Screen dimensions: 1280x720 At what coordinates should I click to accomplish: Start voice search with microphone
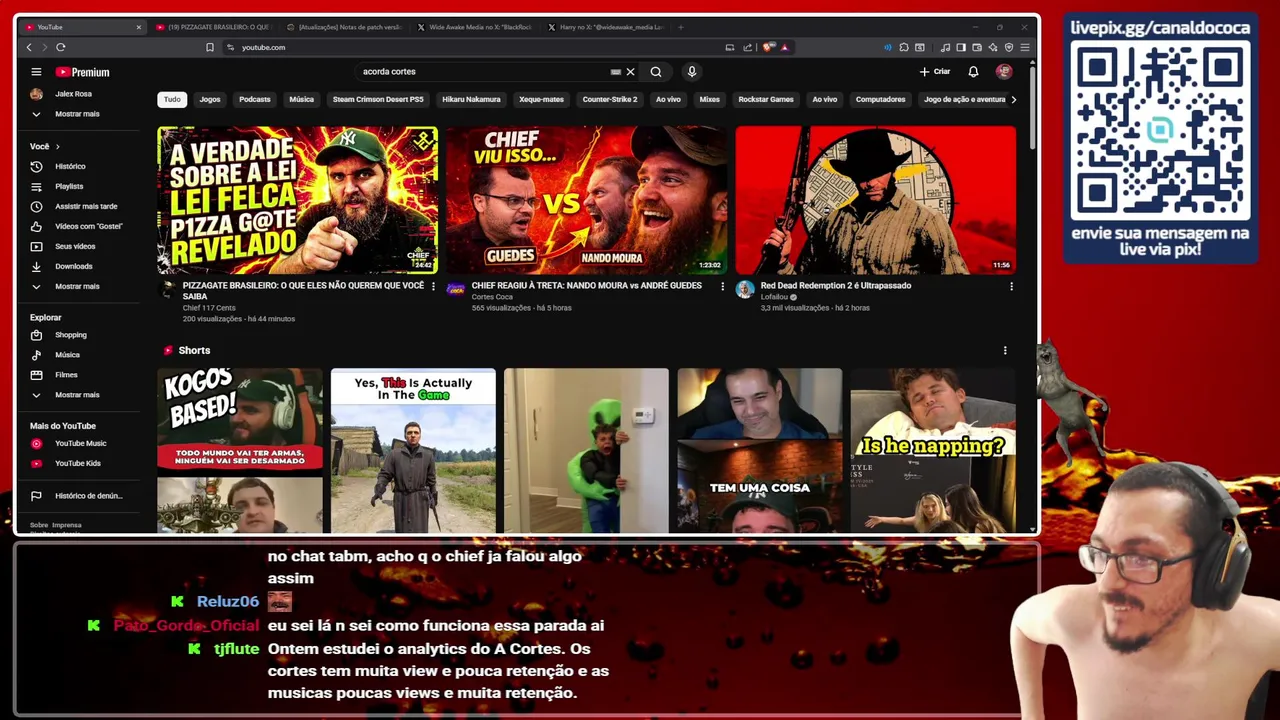[691, 72]
